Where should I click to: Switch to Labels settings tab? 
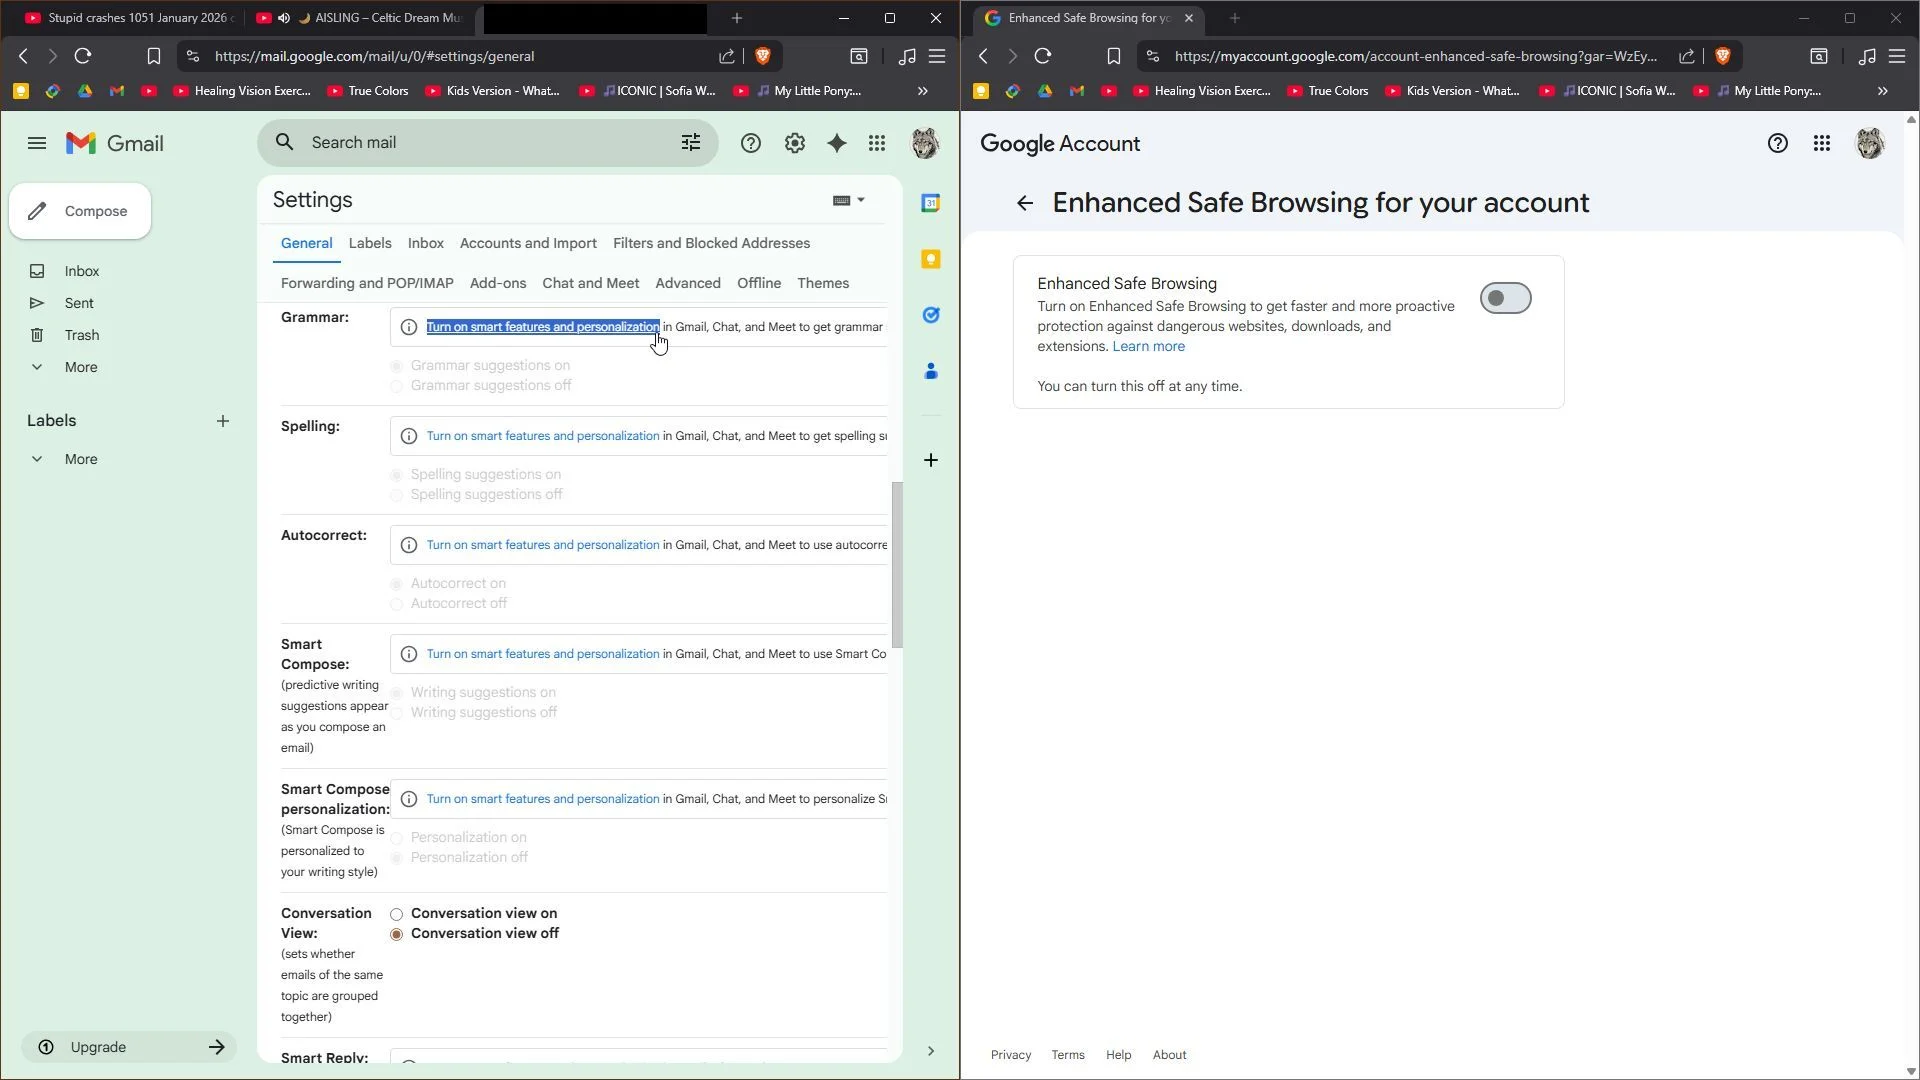370,243
